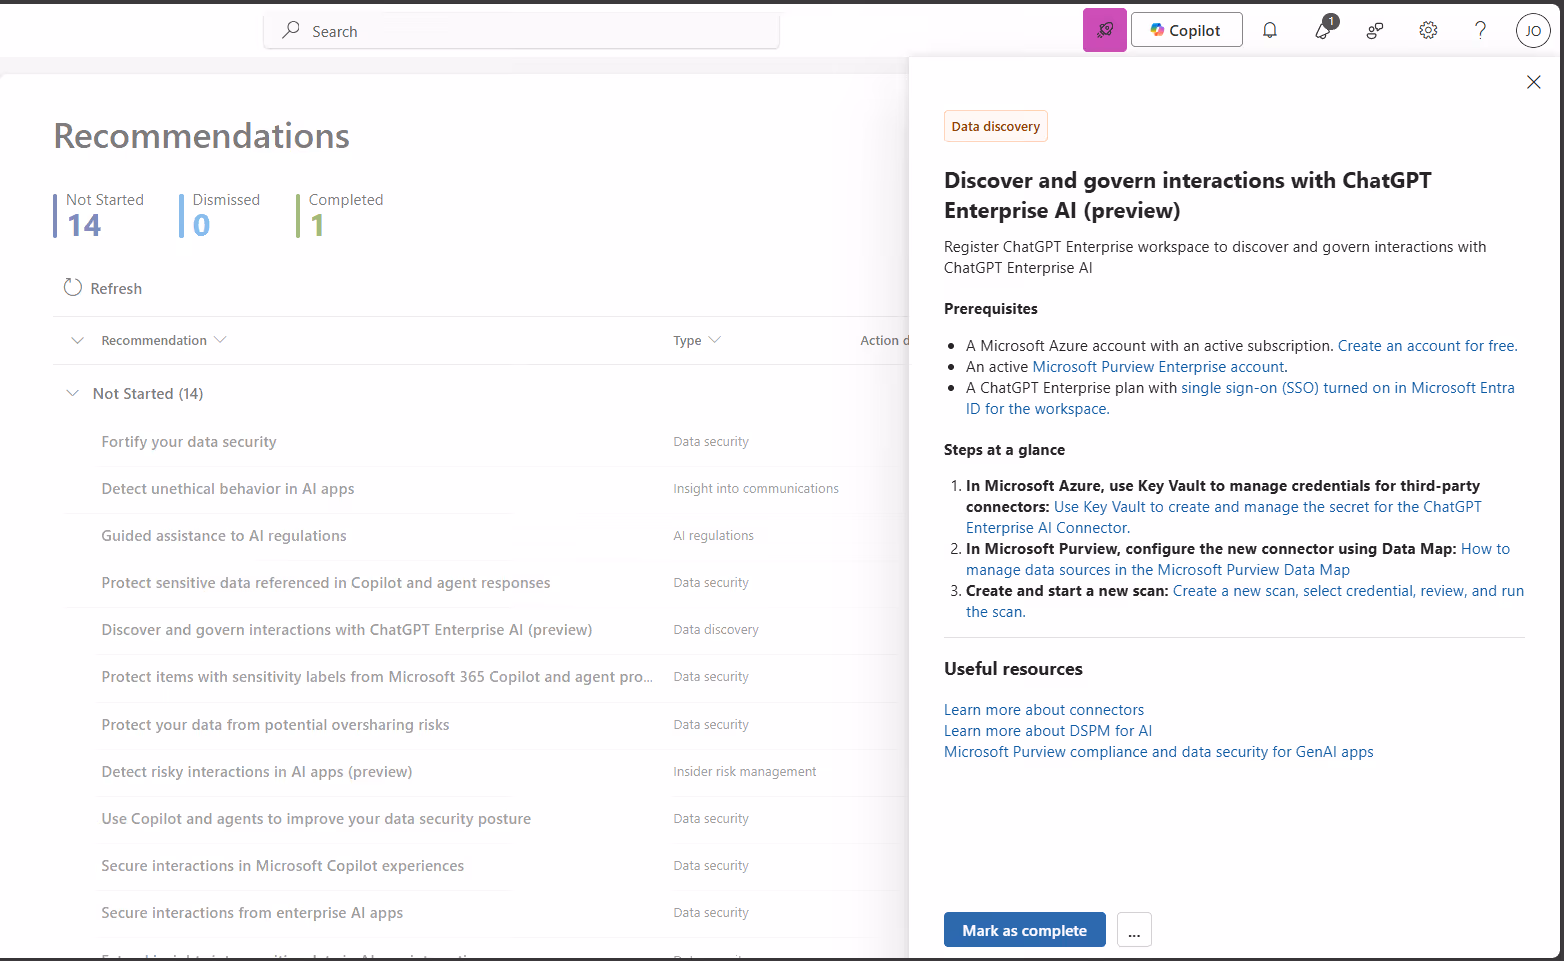Click the AI regulations type cell
Screen dimensions: 1564x961
coord(714,536)
